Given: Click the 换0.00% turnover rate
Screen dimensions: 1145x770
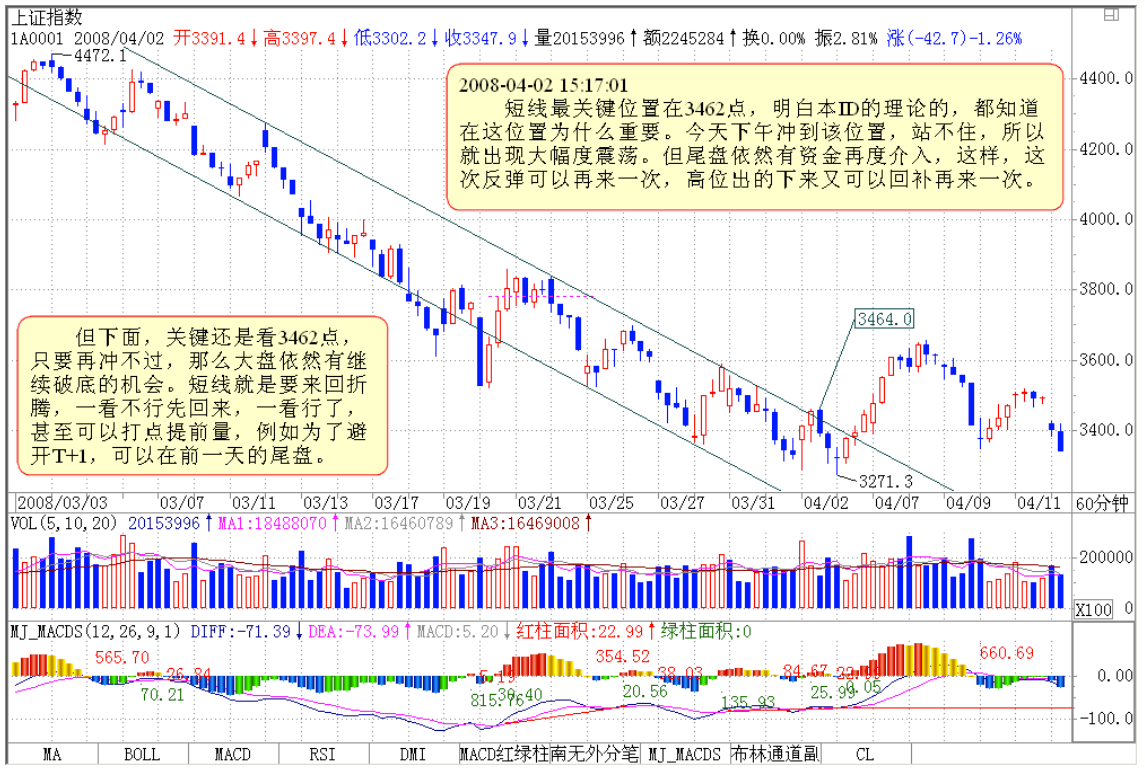Looking at the screenshot, I should pyautogui.click(x=774, y=38).
